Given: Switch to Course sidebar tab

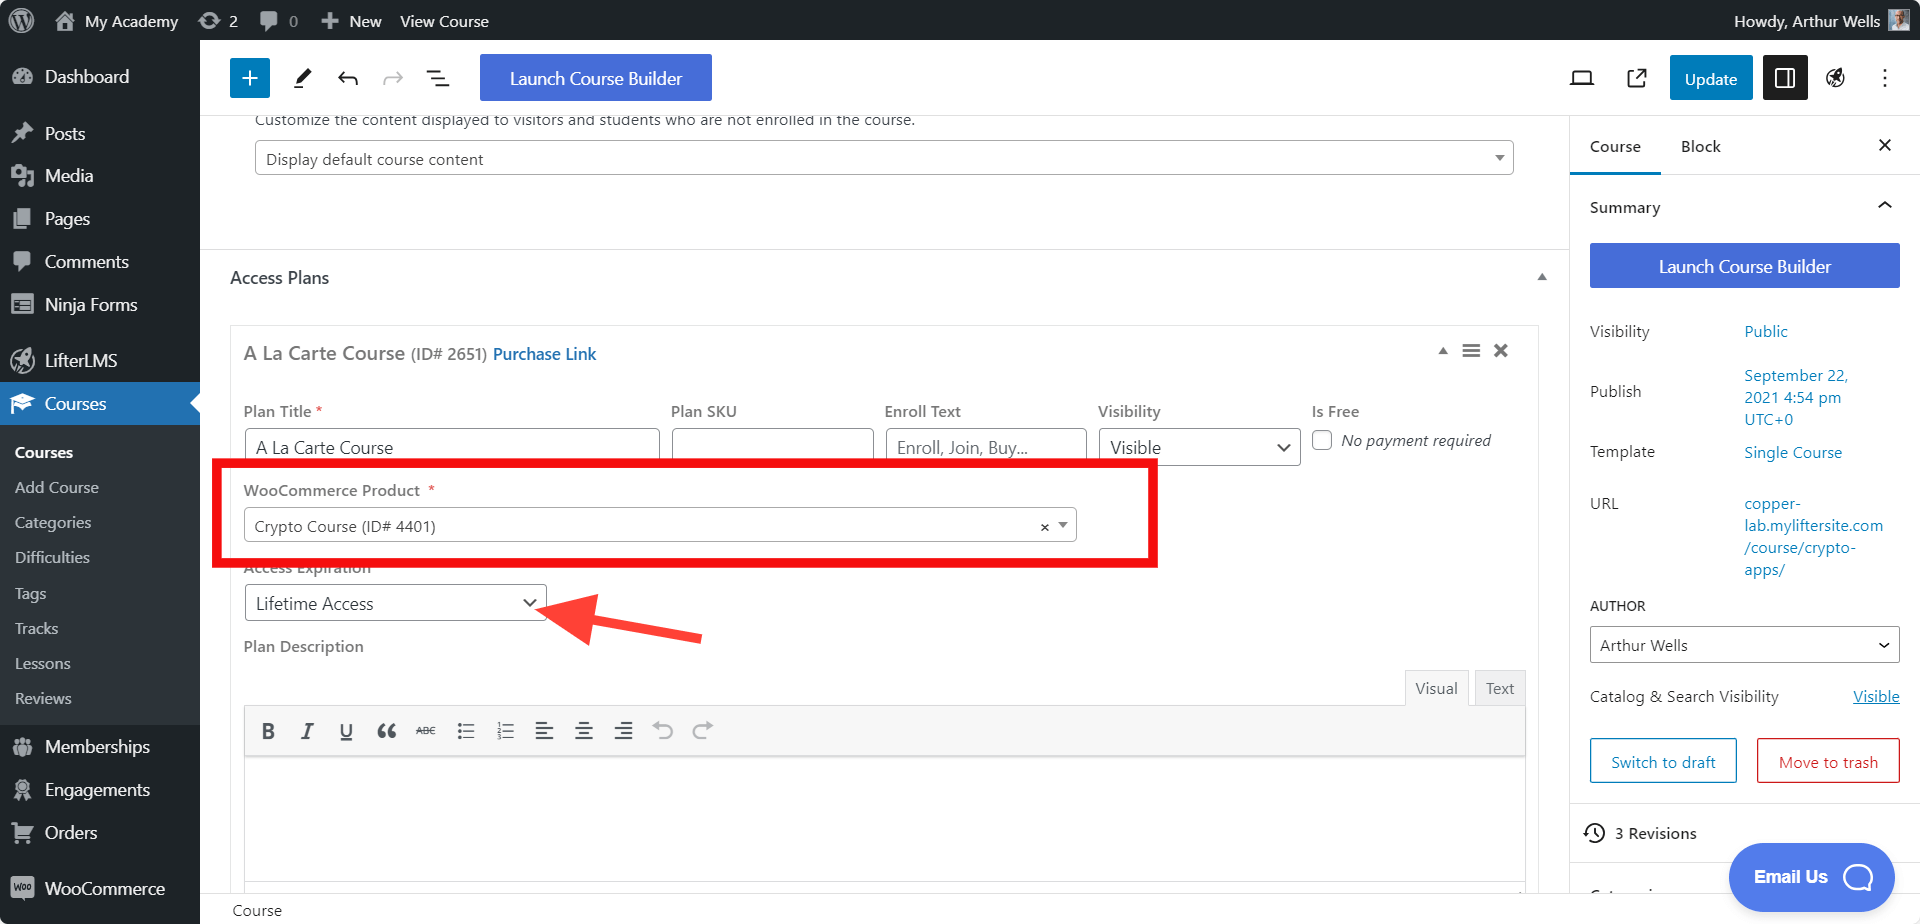Looking at the screenshot, I should (1615, 146).
